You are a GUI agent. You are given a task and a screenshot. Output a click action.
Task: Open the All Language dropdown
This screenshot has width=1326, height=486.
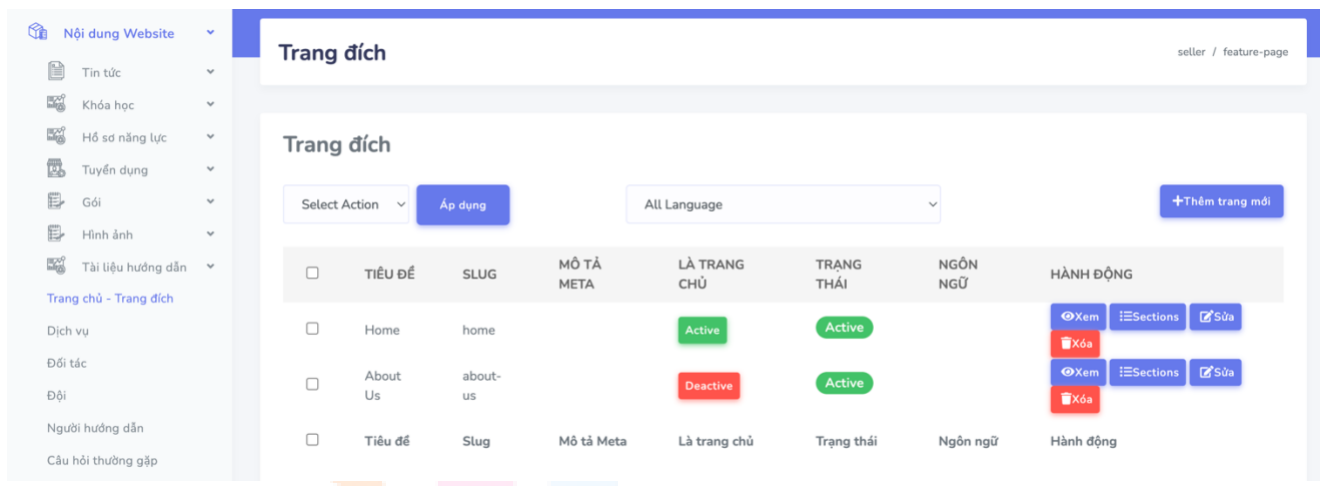pos(783,204)
